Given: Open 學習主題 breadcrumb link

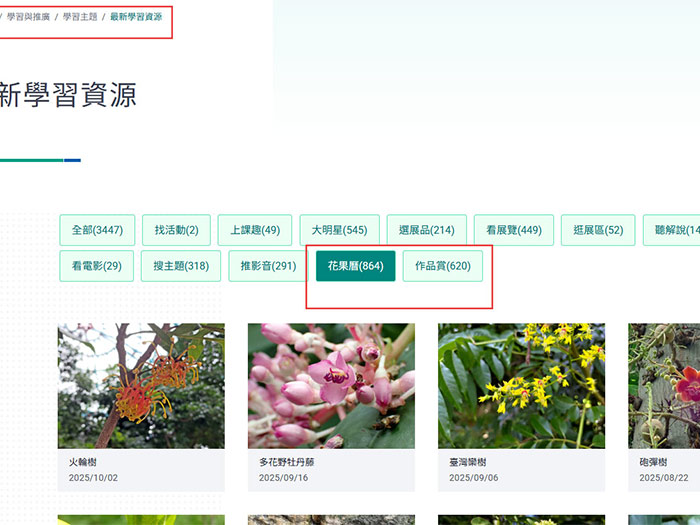Looking at the screenshot, I should [80, 17].
